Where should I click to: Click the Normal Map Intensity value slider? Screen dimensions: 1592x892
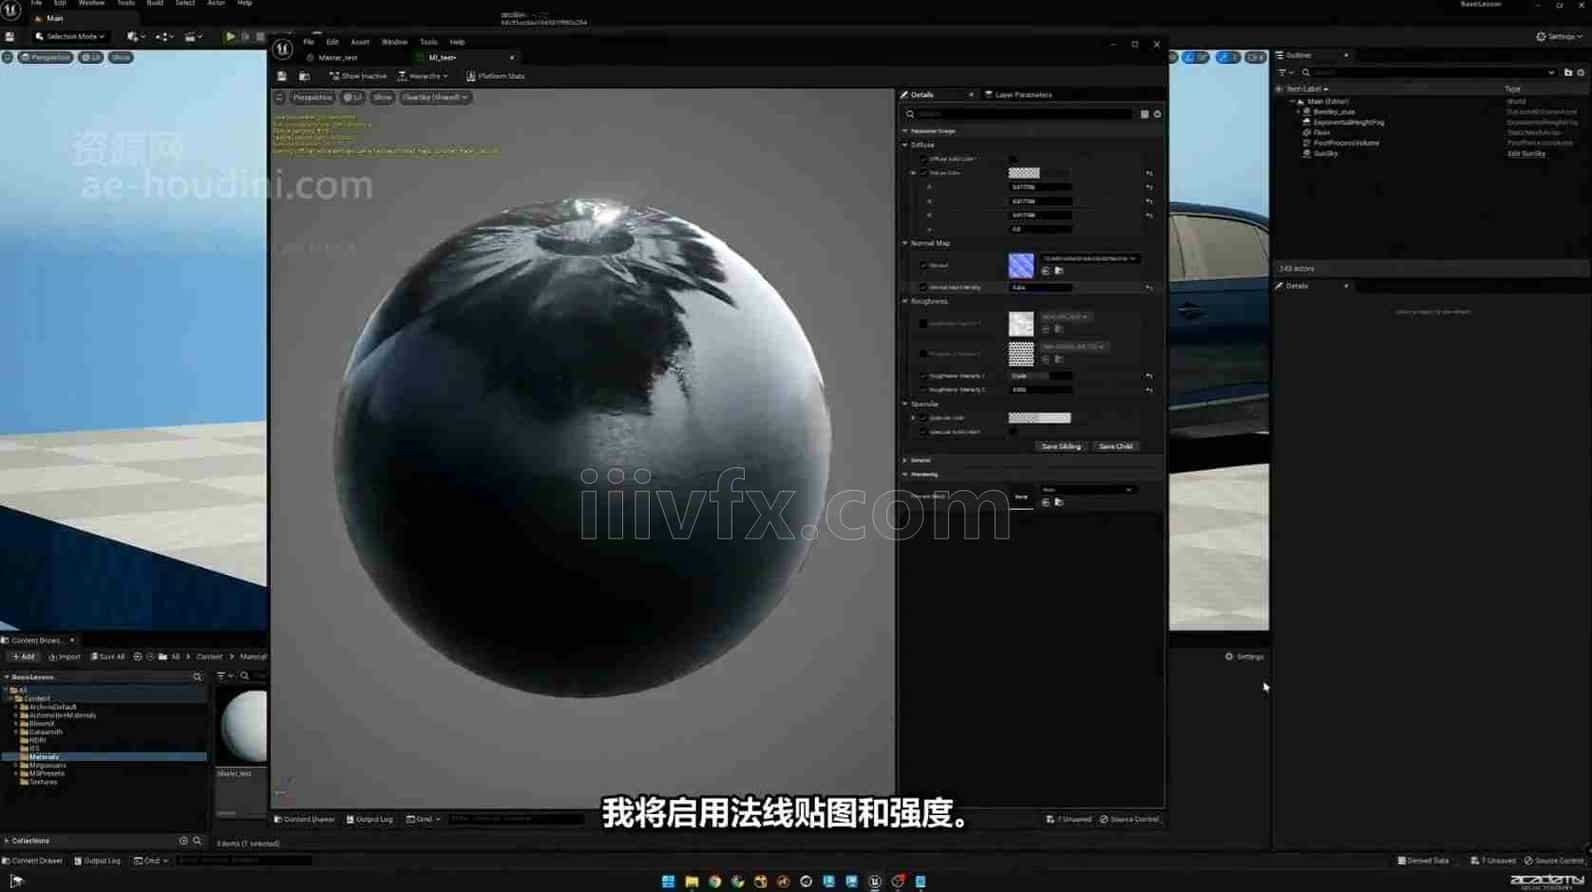coord(1040,287)
